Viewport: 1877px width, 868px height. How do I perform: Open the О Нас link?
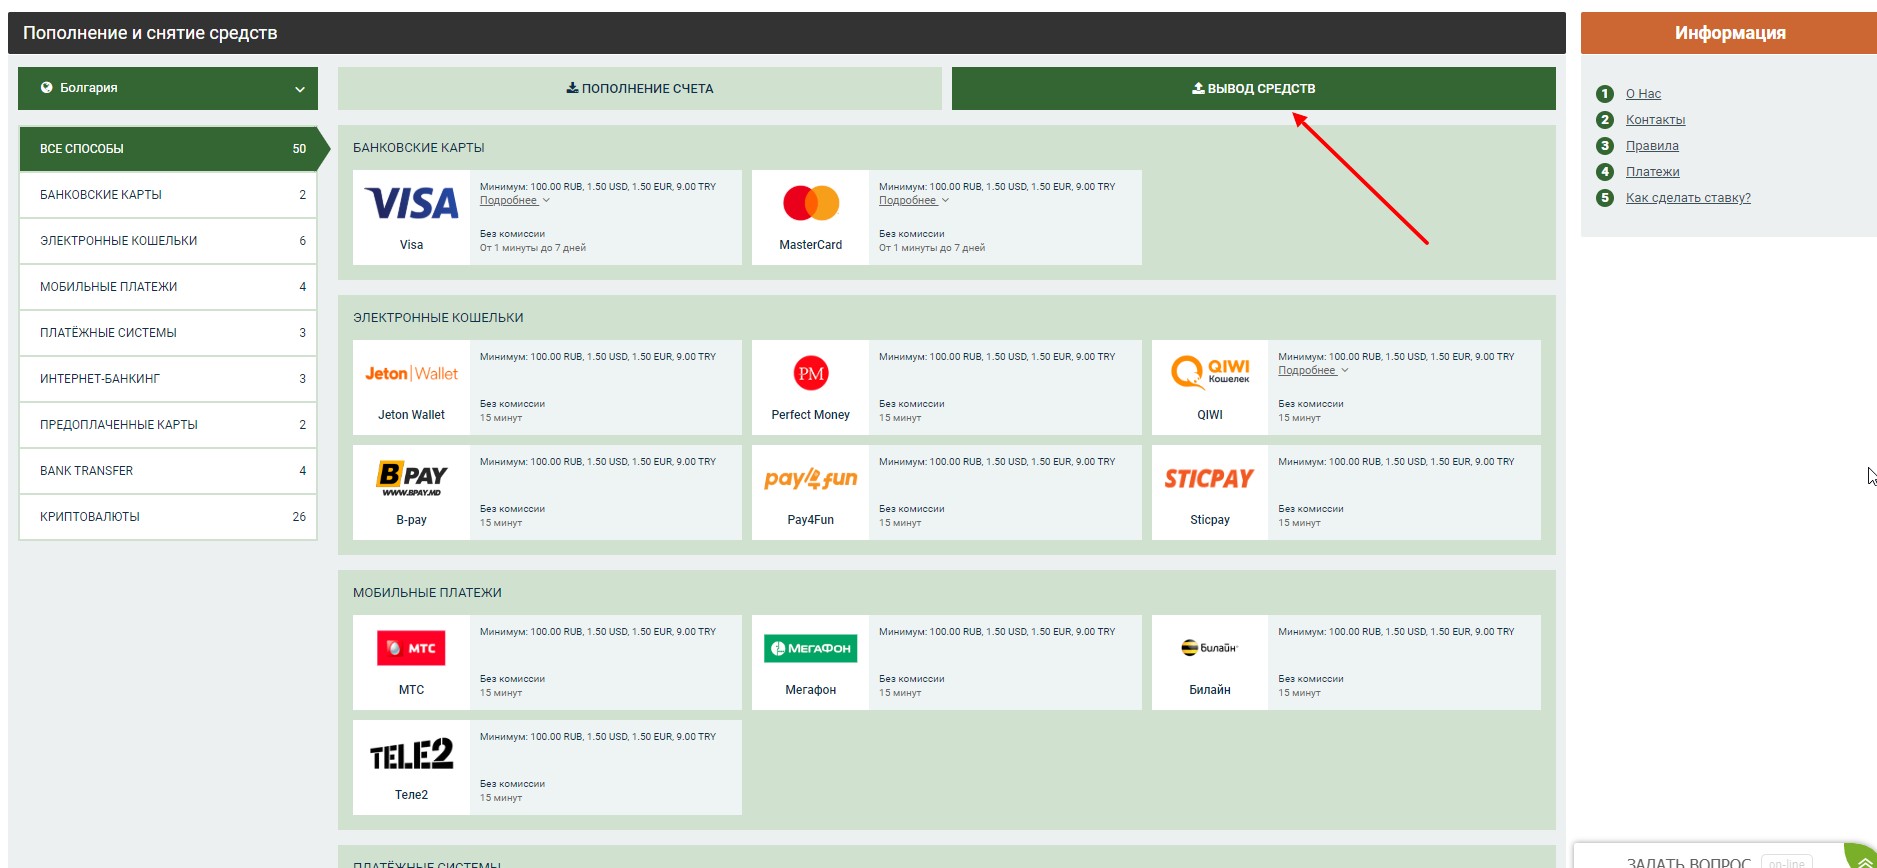[1643, 94]
